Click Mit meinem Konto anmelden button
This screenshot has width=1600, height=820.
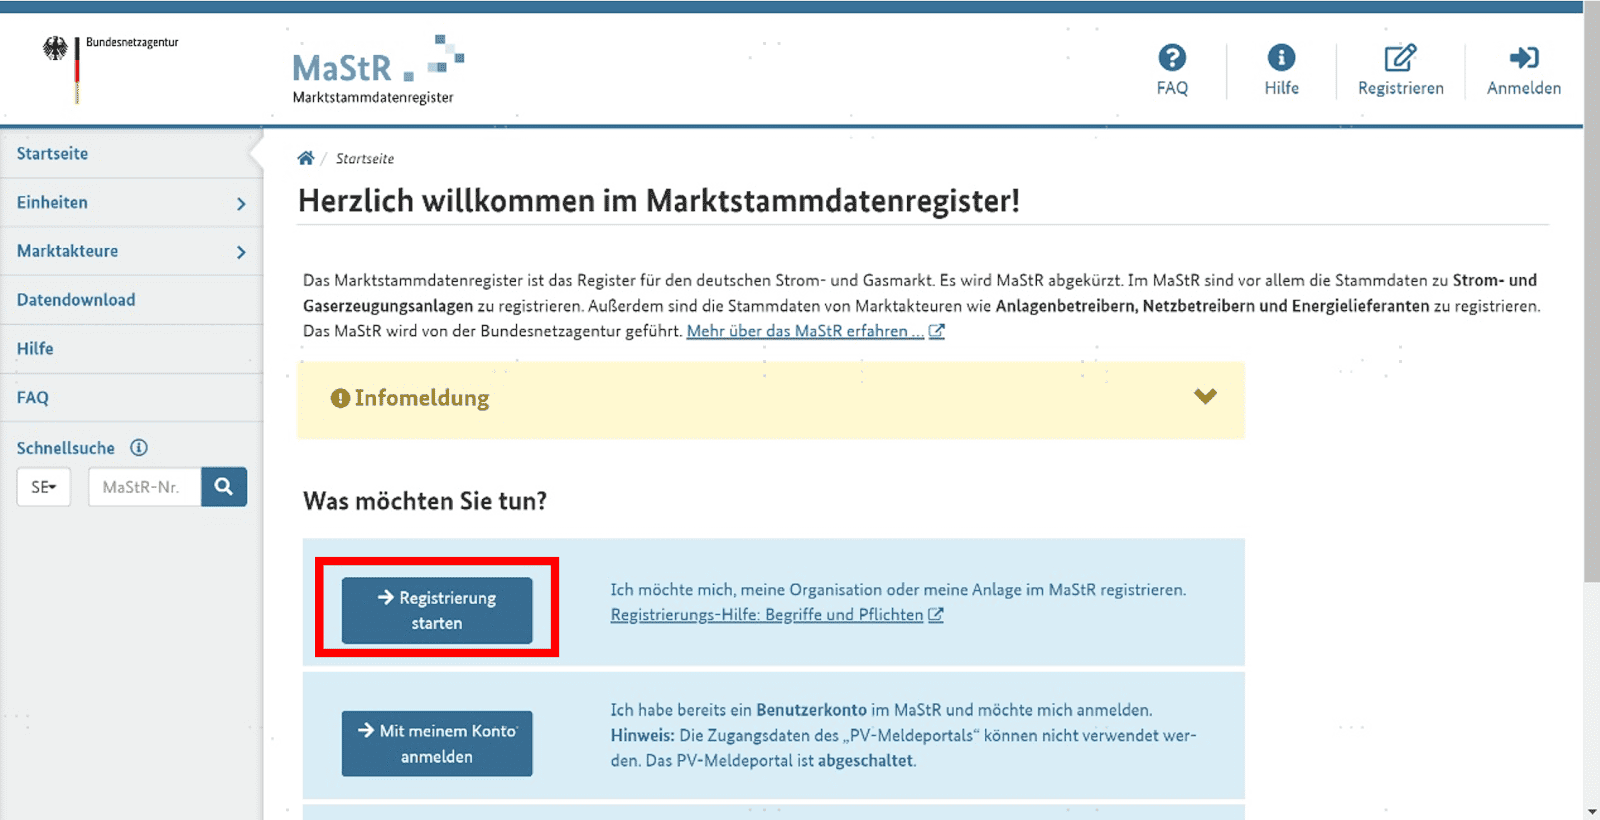pos(437,744)
